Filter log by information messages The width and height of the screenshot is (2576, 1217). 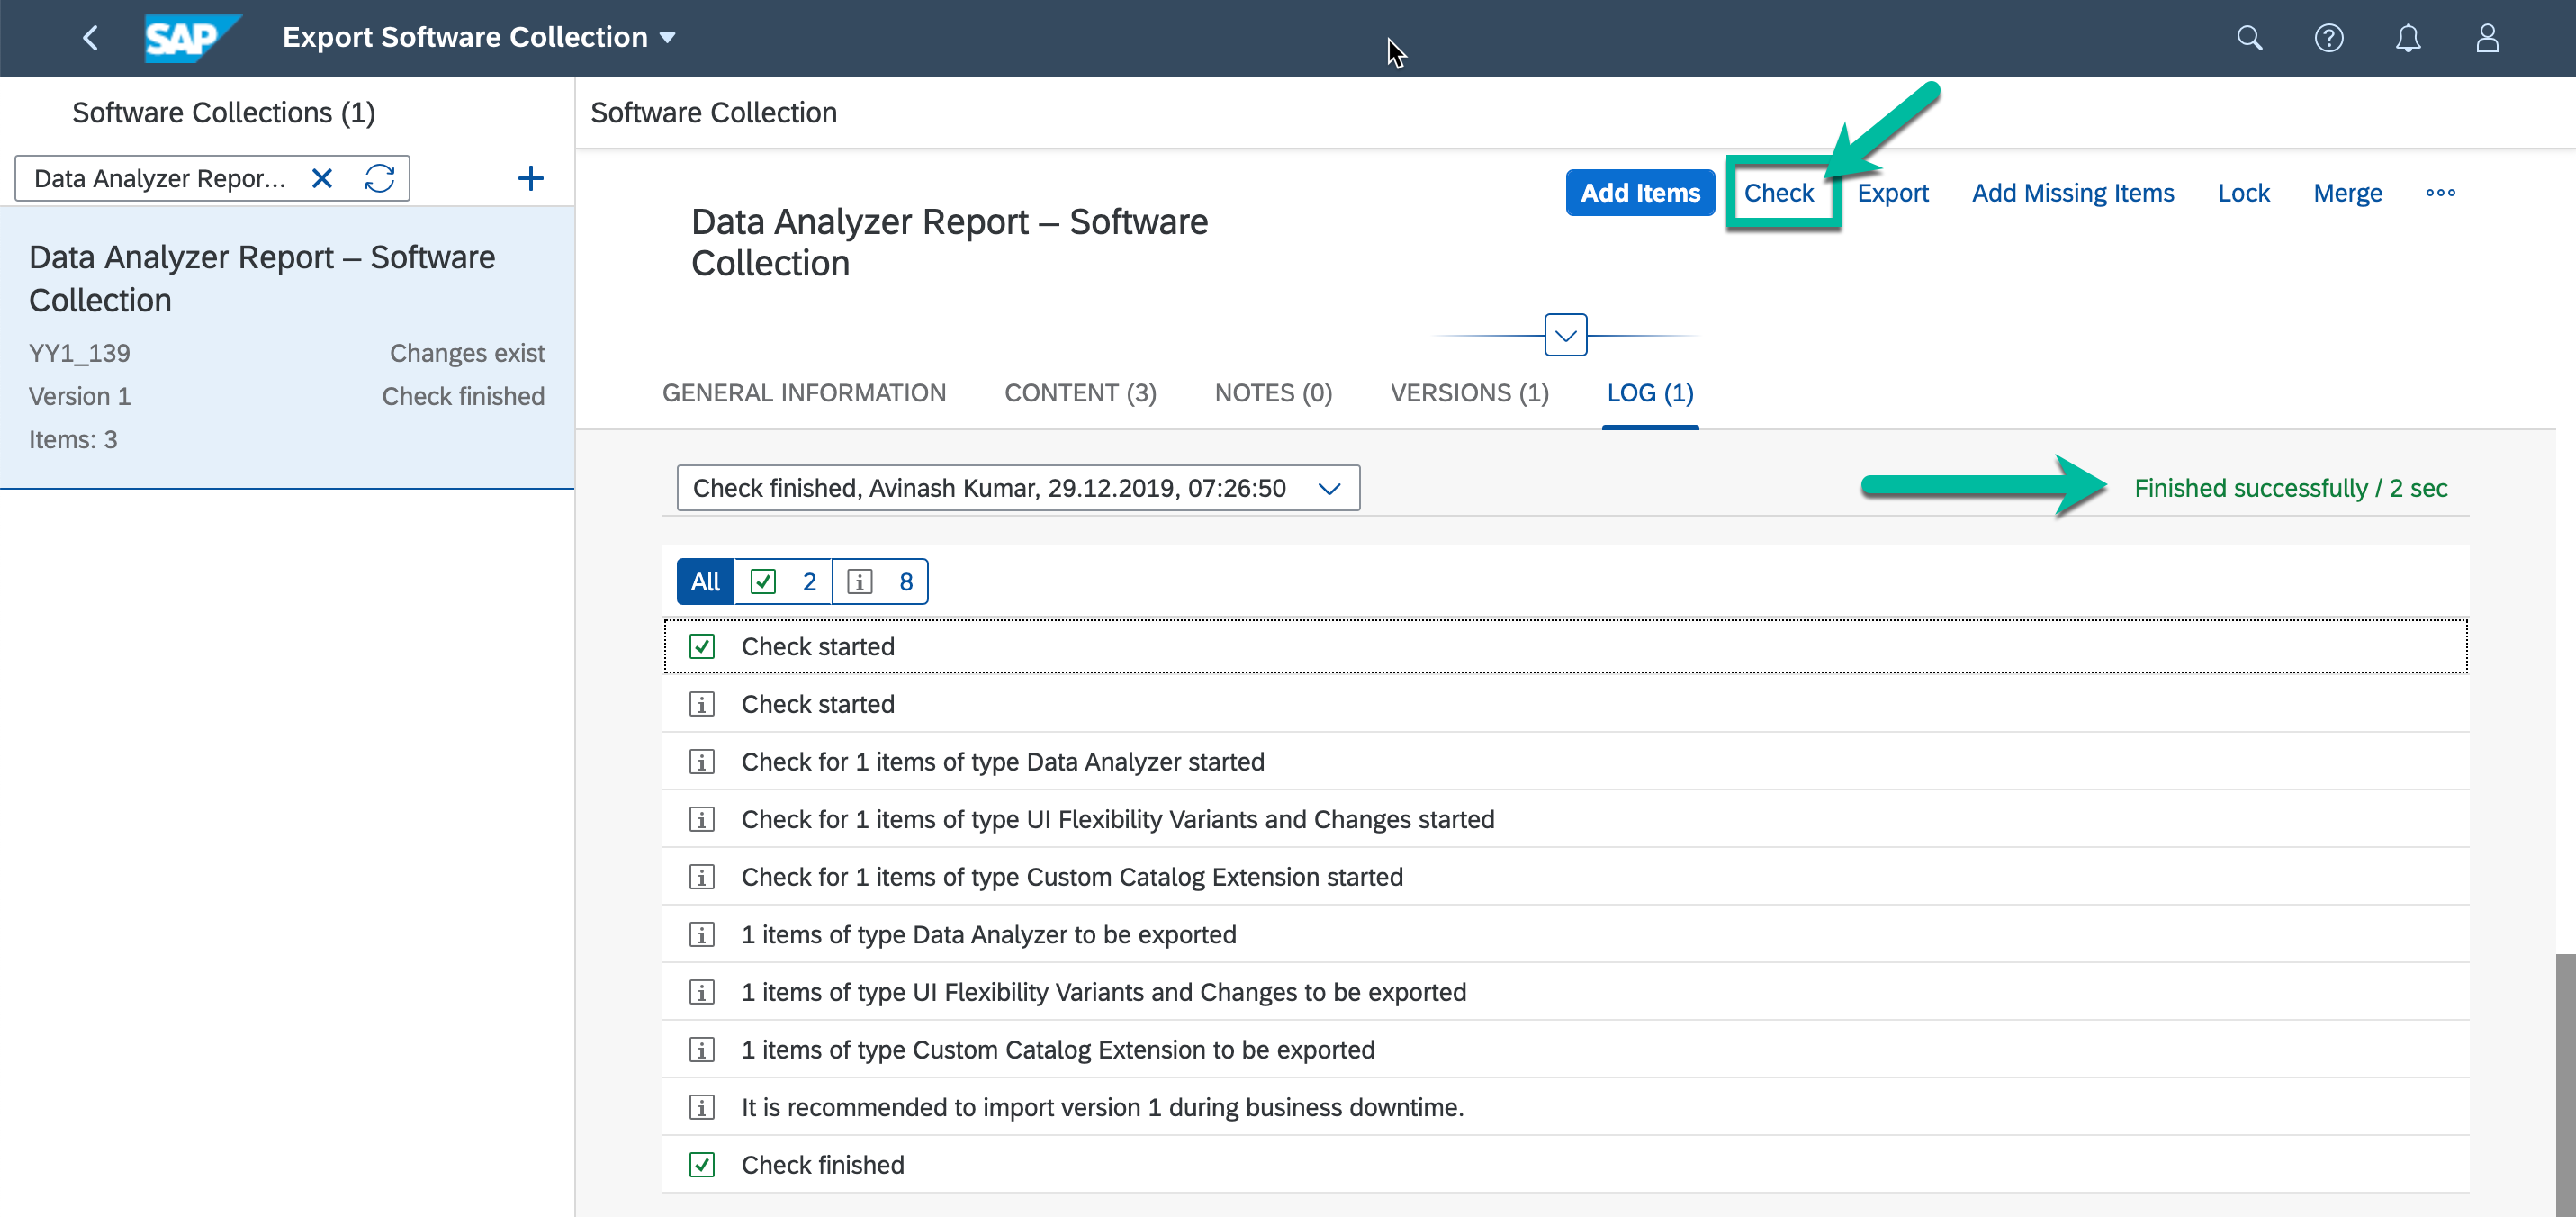tap(879, 582)
